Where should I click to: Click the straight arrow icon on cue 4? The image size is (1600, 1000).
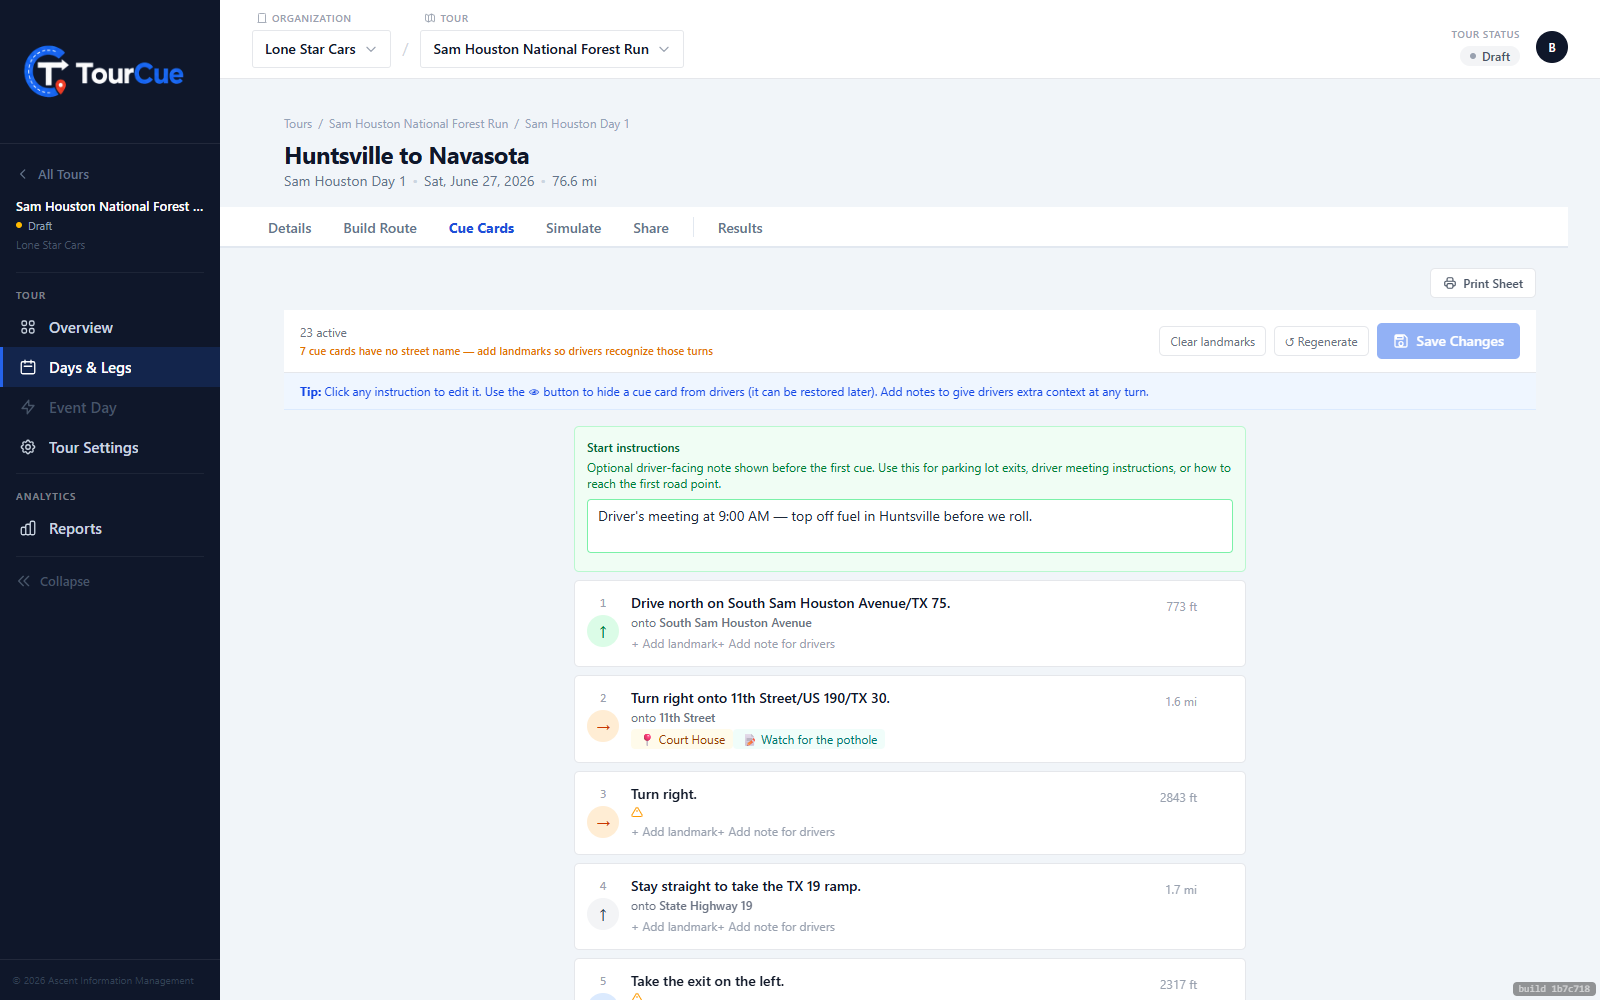click(x=603, y=915)
